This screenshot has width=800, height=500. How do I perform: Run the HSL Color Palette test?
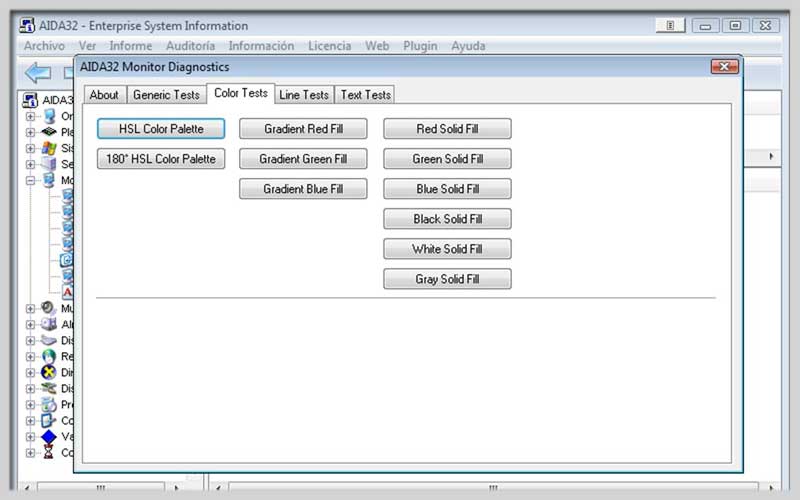[x=161, y=129]
